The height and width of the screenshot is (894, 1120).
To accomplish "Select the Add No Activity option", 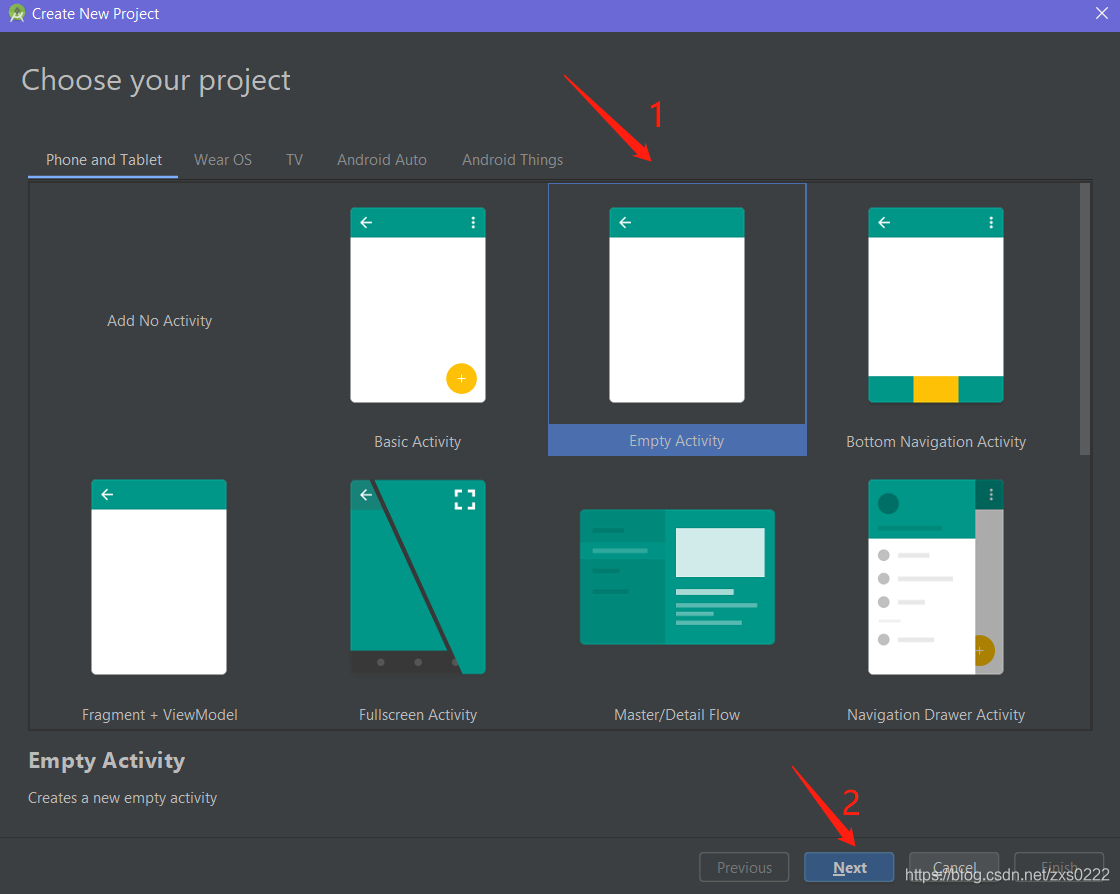I will (159, 320).
